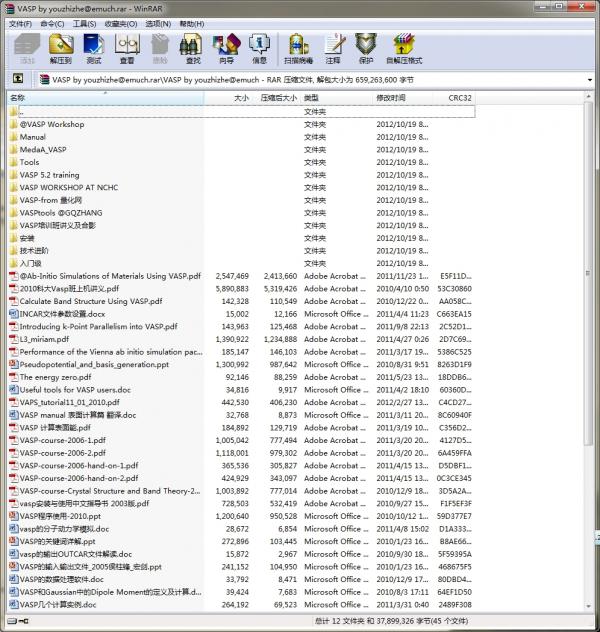Open the Options (选项) menu
This screenshot has height=632, width=600.
[158, 24]
